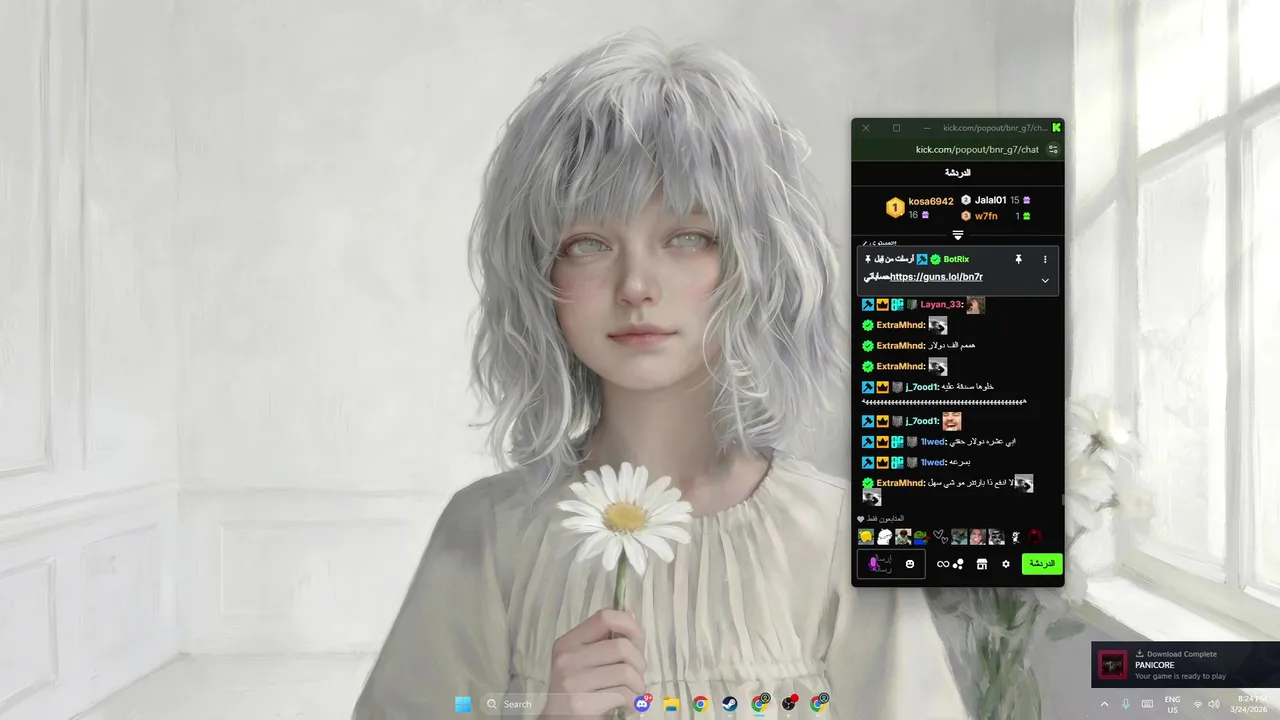Click the microphone tray icon
The height and width of the screenshot is (720, 1280).
click(1126, 704)
